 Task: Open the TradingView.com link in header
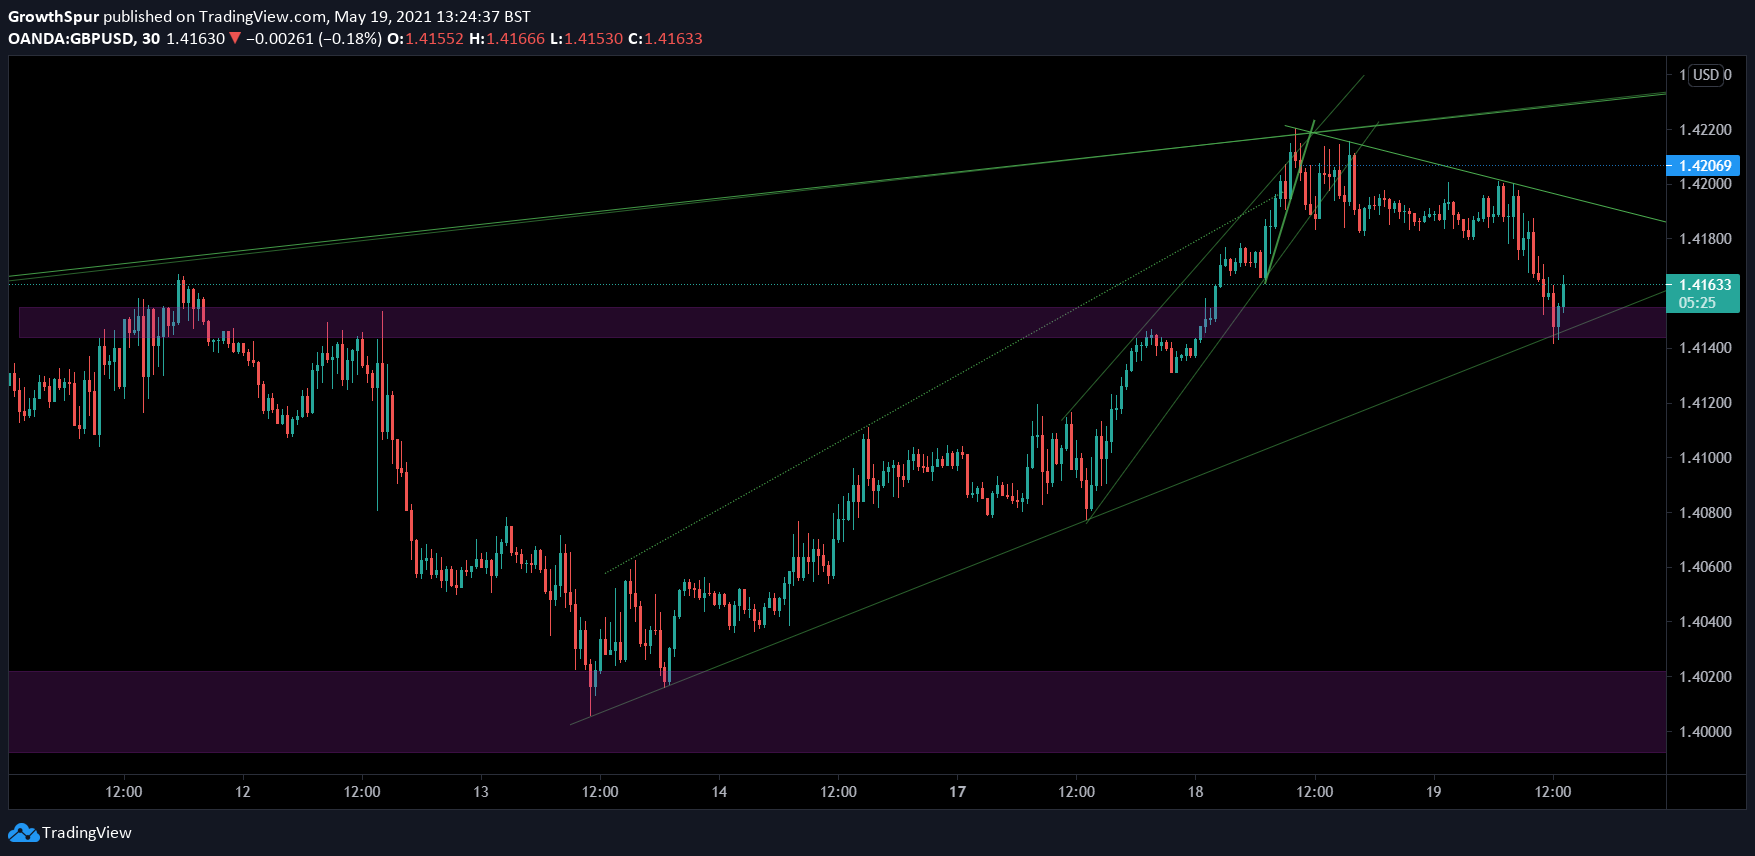point(263,16)
